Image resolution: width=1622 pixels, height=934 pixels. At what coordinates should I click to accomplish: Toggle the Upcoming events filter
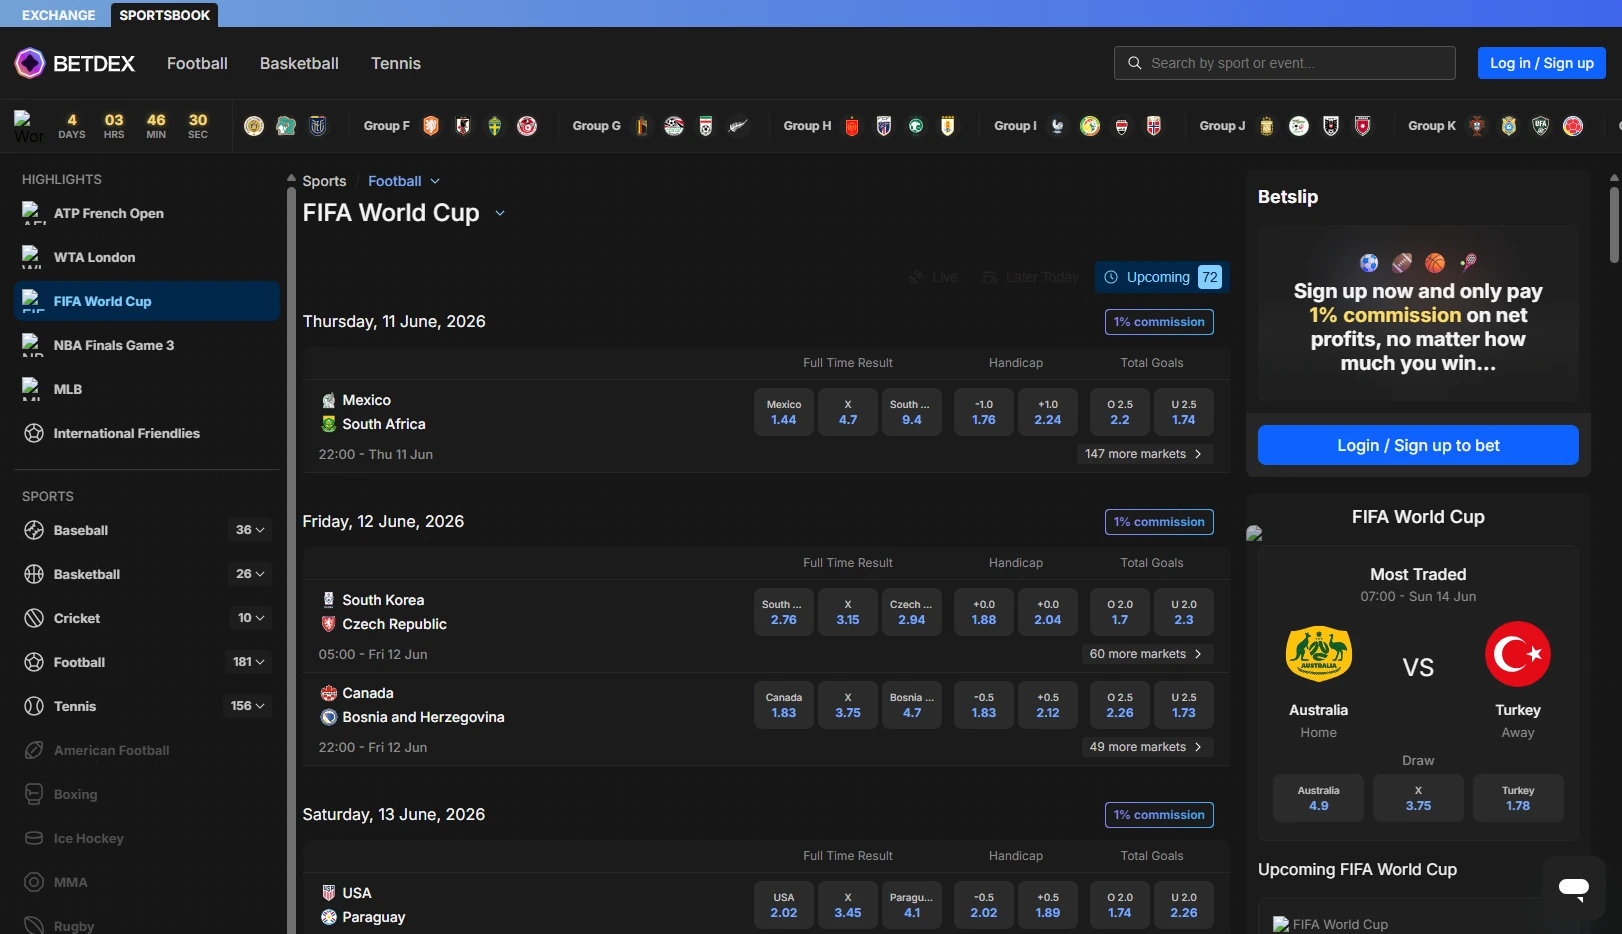coord(1162,277)
